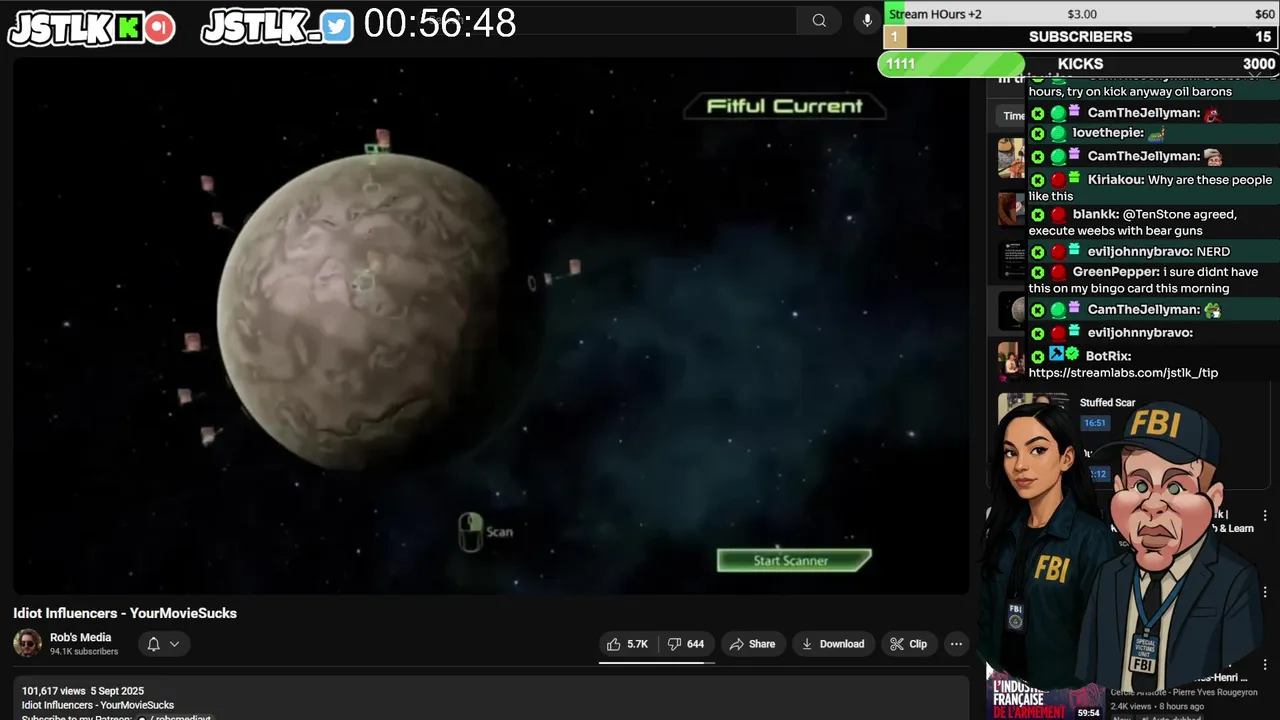1280x720 pixels.
Task: Open the streamlabs.com/jstlk_/tip link in chat
Action: tap(1123, 373)
